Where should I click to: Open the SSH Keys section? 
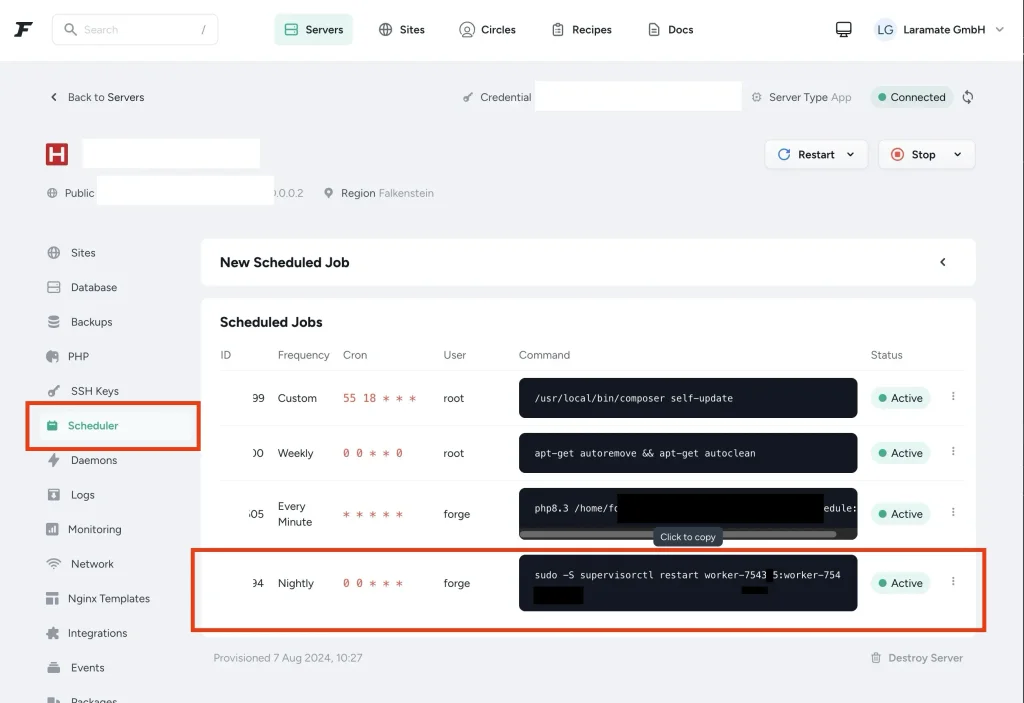(x=95, y=391)
